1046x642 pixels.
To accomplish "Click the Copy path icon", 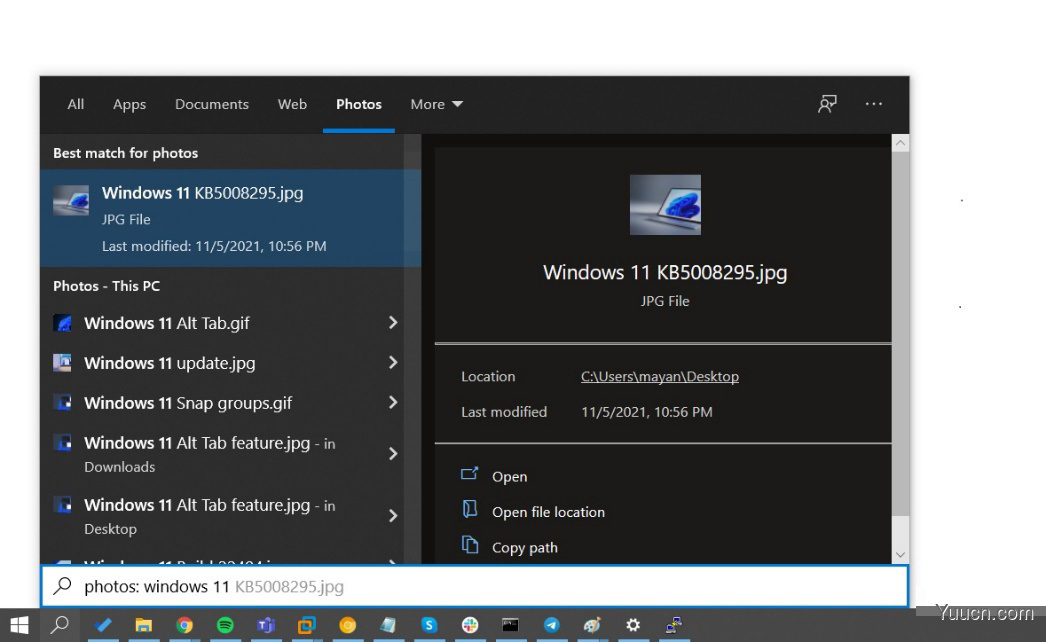I will coord(469,546).
